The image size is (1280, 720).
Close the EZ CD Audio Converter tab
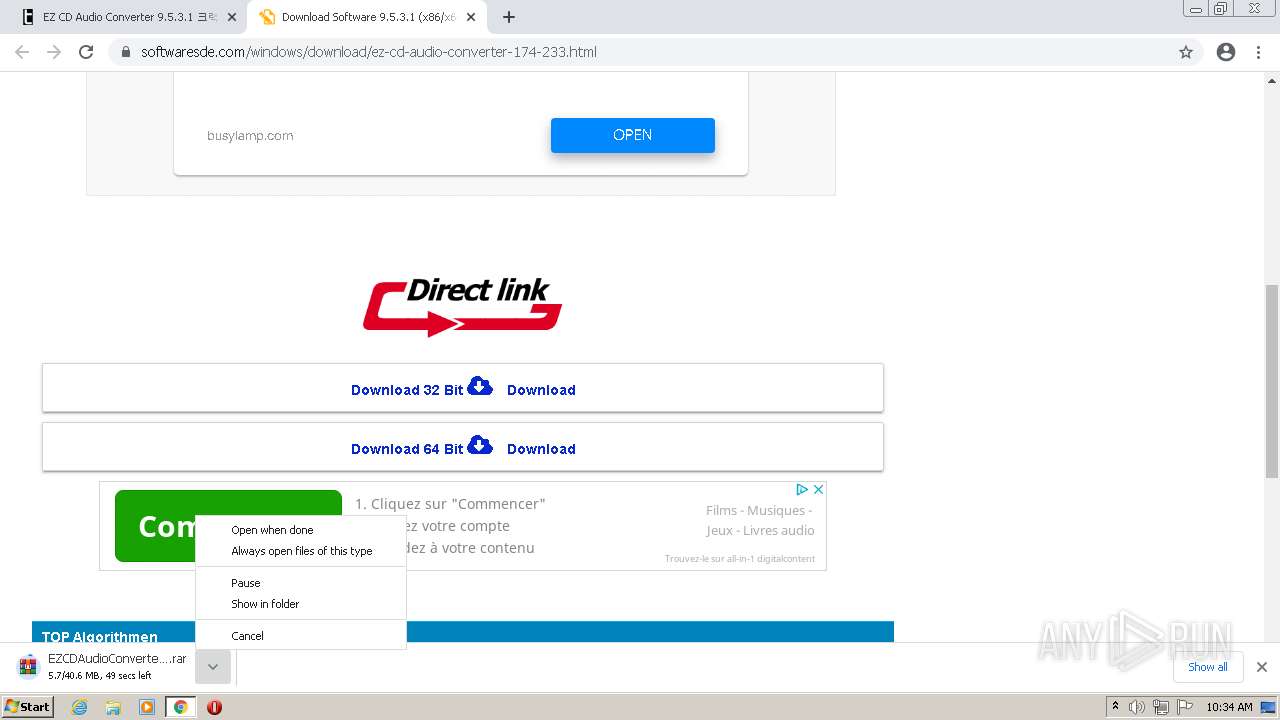(232, 17)
